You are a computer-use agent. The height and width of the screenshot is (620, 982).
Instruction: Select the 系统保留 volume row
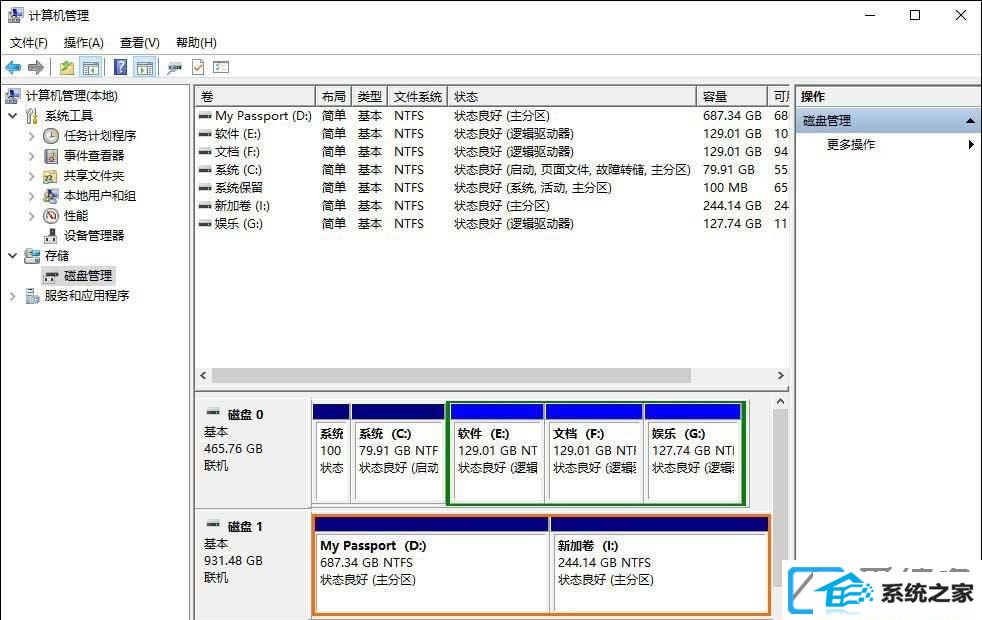coord(492,188)
